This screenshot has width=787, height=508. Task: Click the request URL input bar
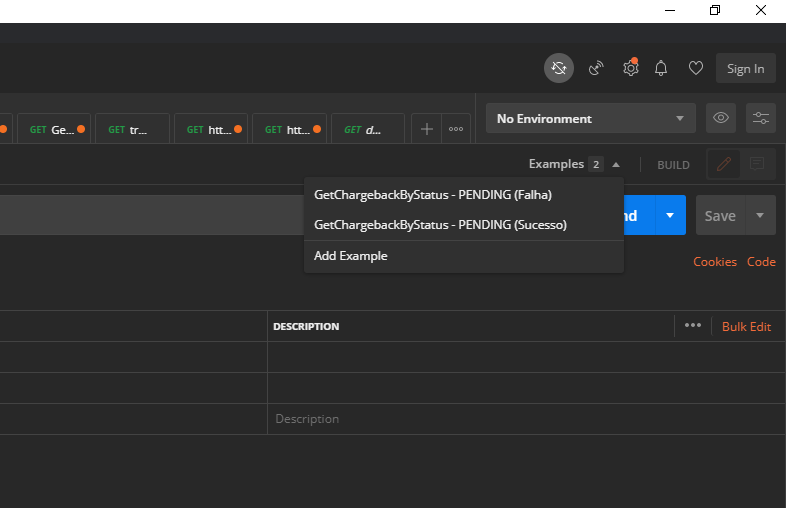click(152, 215)
